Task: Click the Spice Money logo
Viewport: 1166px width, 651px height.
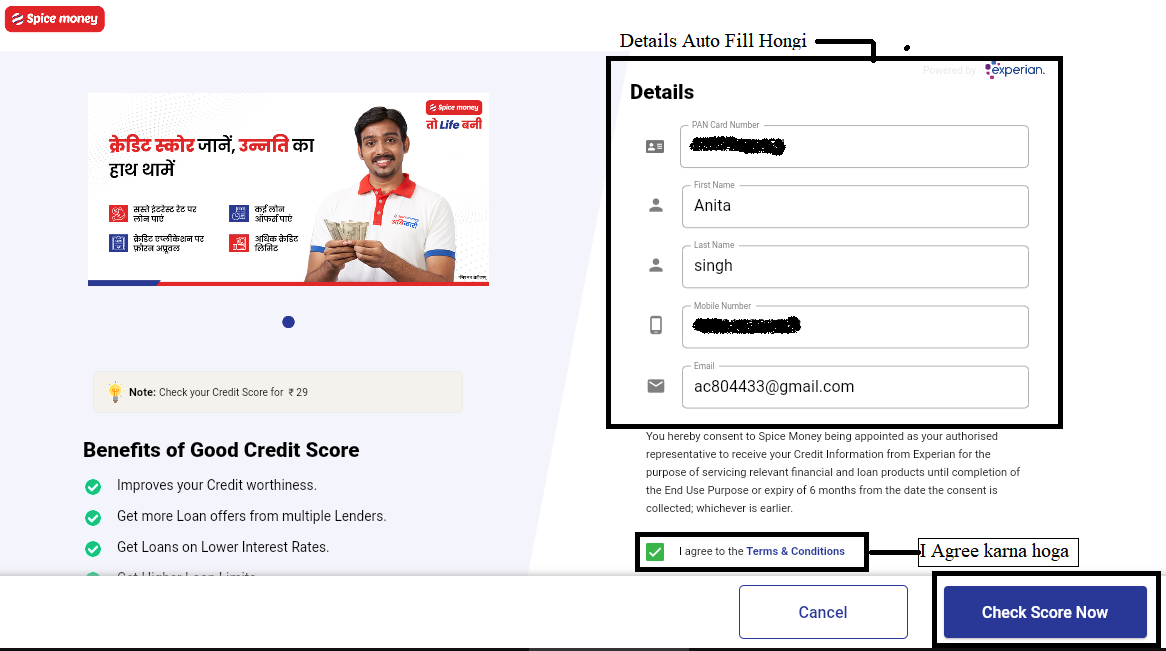Action: (55, 19)
